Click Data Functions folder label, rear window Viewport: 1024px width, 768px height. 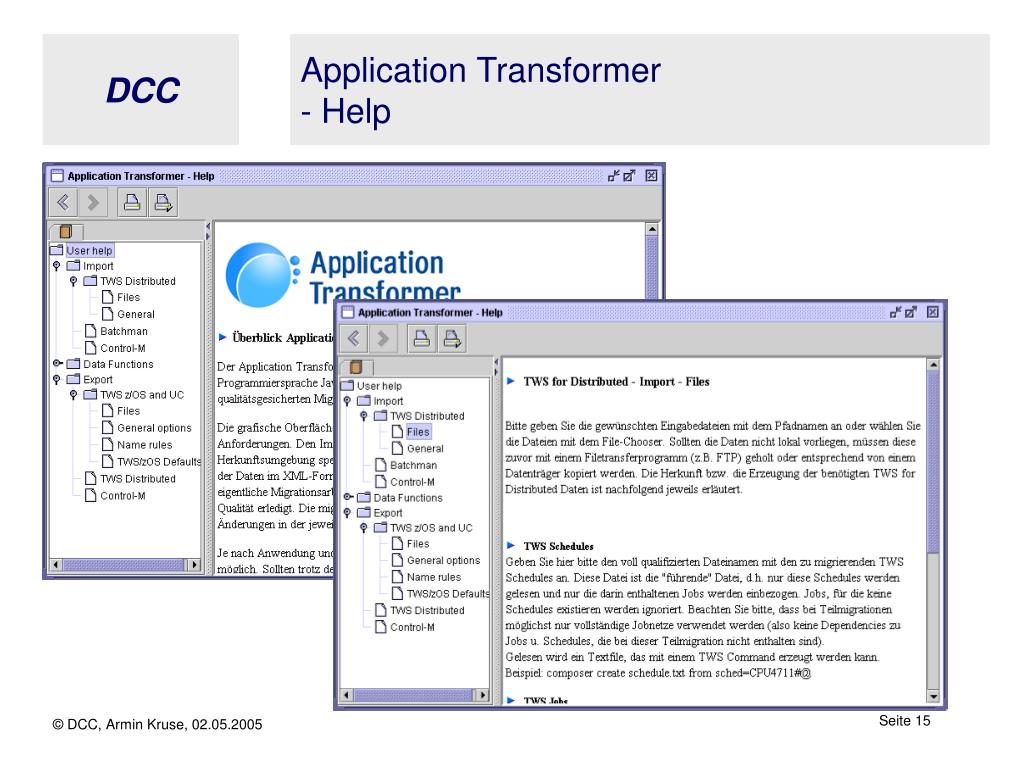[118, 364]
